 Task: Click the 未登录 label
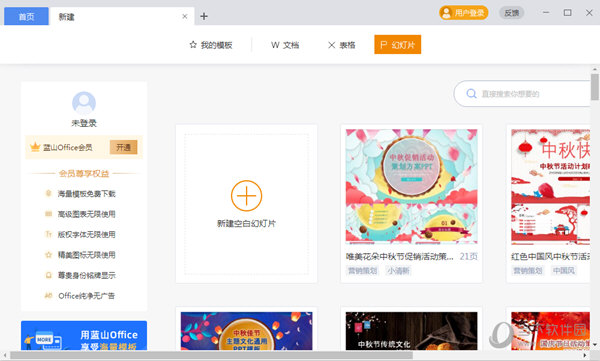pyautogui.click(x=84, y=123)
